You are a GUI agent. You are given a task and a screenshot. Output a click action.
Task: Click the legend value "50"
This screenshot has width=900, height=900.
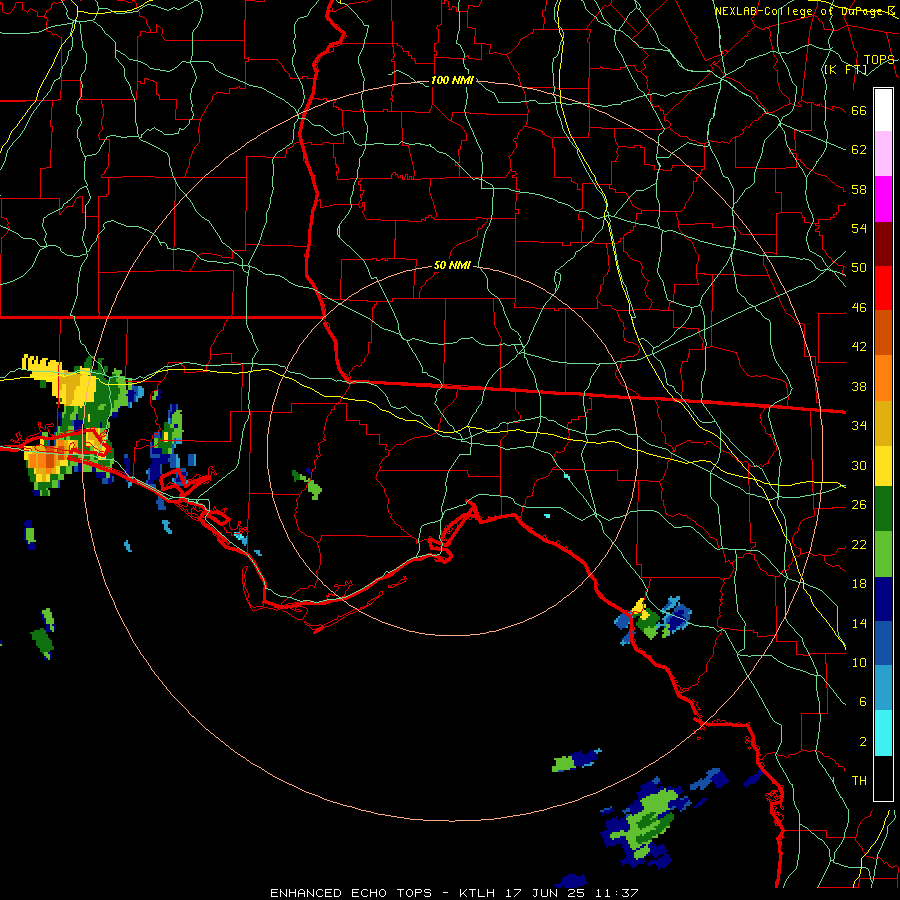859,267
